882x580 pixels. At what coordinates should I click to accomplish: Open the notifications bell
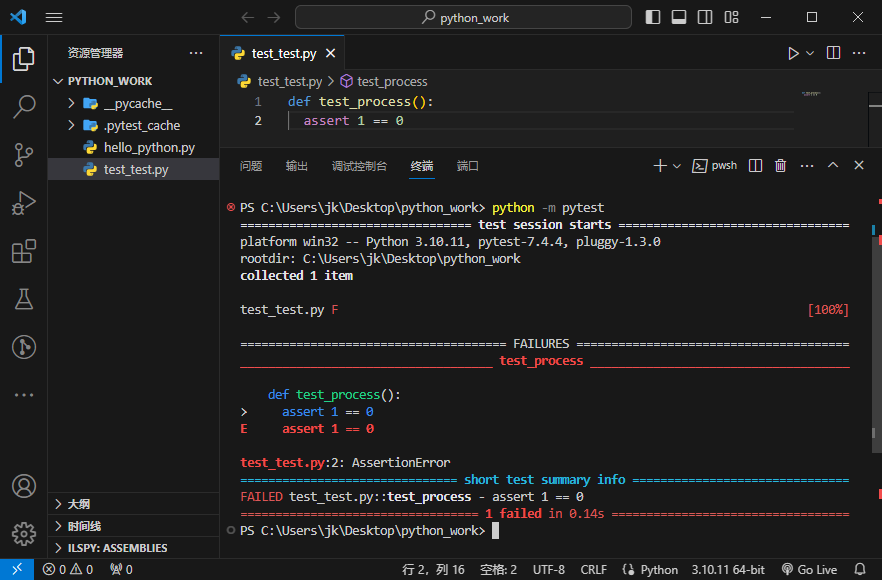point(860,569)
